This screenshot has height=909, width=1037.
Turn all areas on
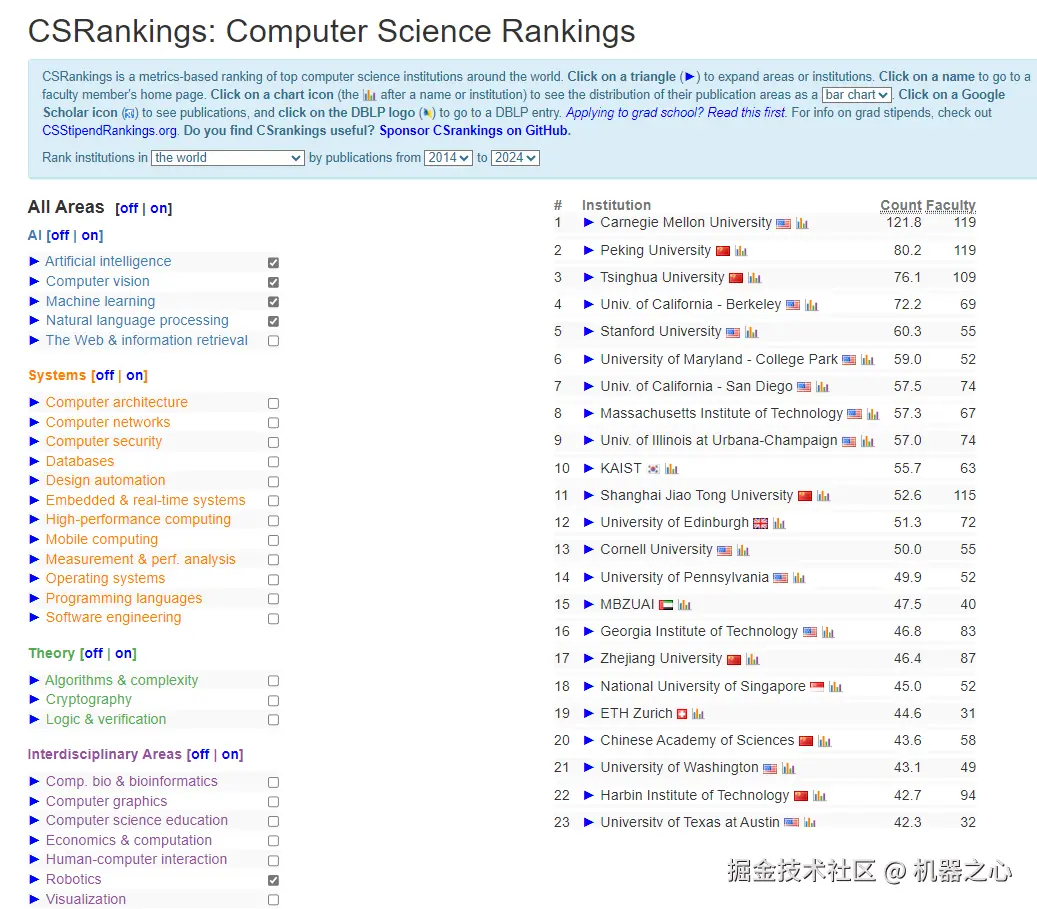[x=159, y=208]
